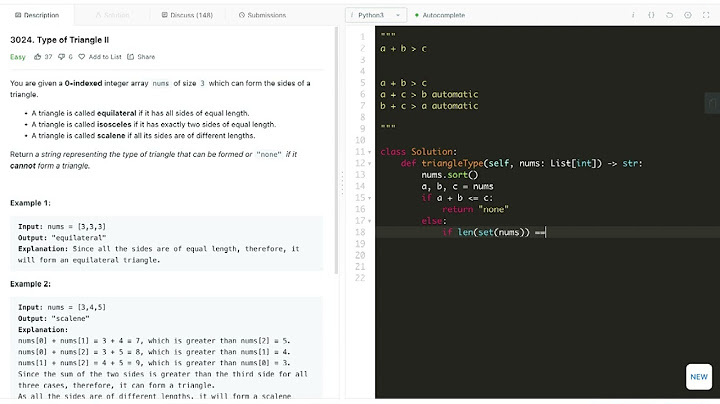Reset code with the undo arrow icon

pos(669,15)
